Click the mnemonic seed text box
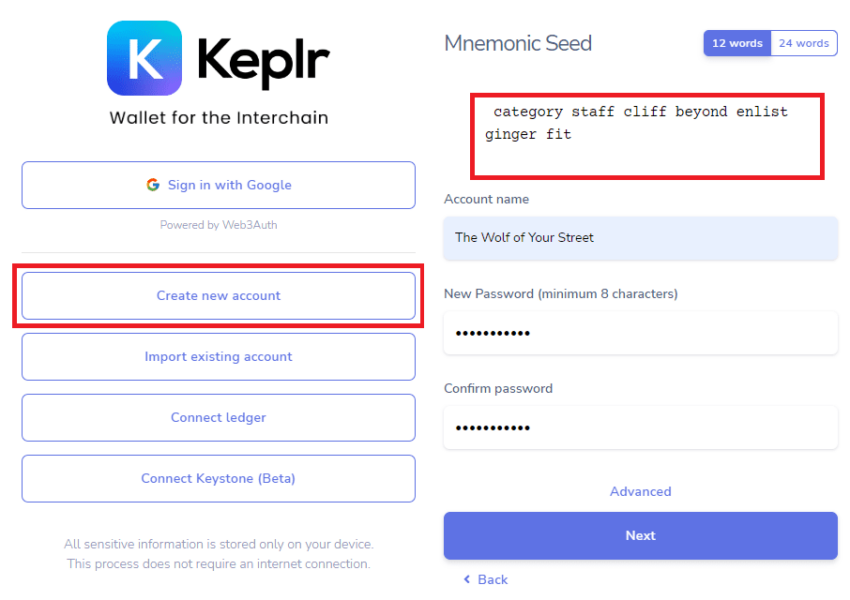Viewport: 850px width, 600px height. pos(647,136)
